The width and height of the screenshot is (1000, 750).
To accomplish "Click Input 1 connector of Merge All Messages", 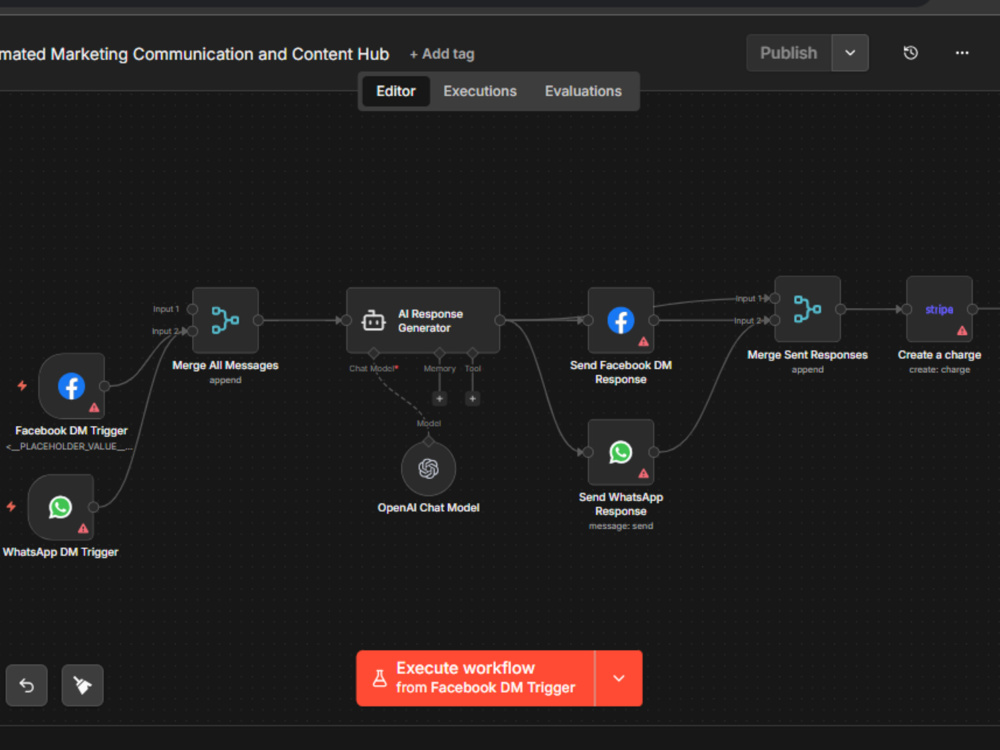I will [192, 309].
